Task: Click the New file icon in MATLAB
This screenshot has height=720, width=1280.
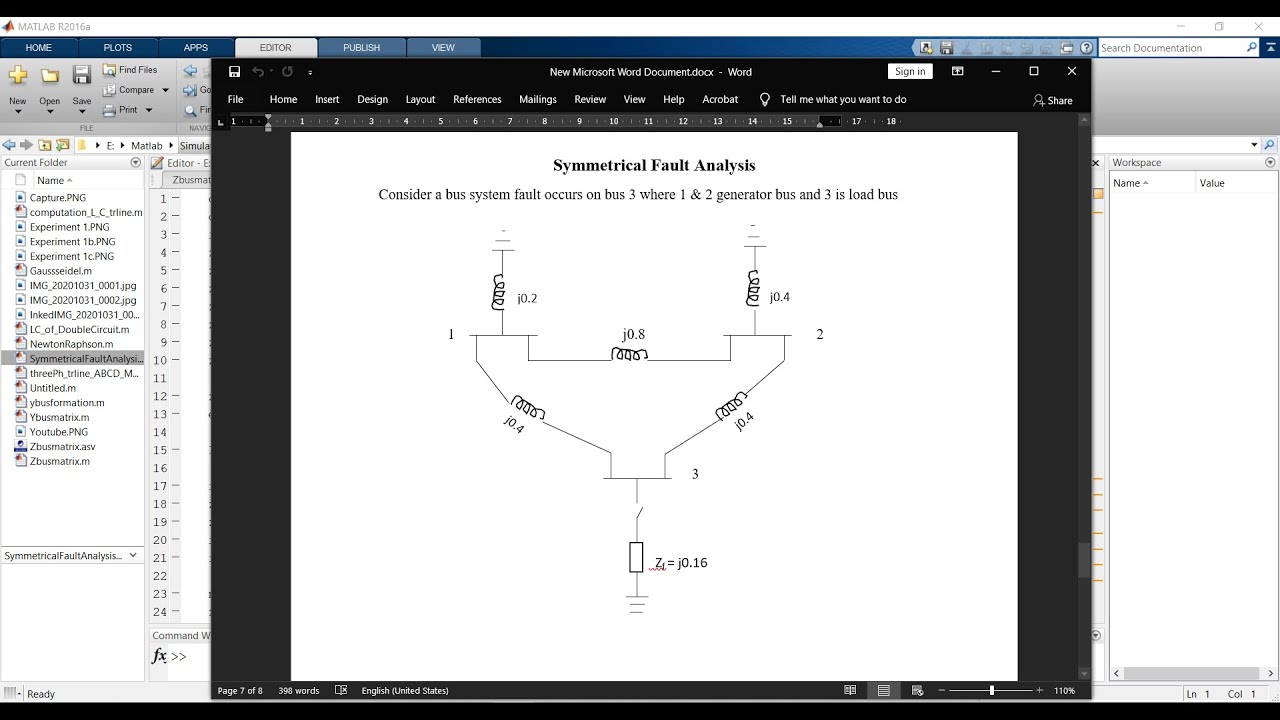Action: [17, 76]
